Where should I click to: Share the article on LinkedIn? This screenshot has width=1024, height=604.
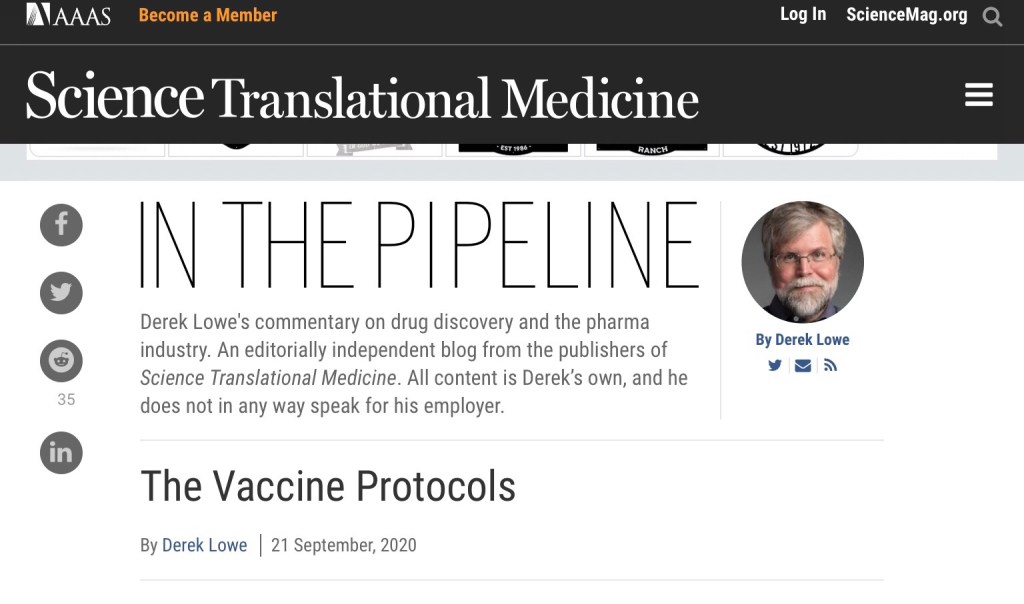click(61, 453)
